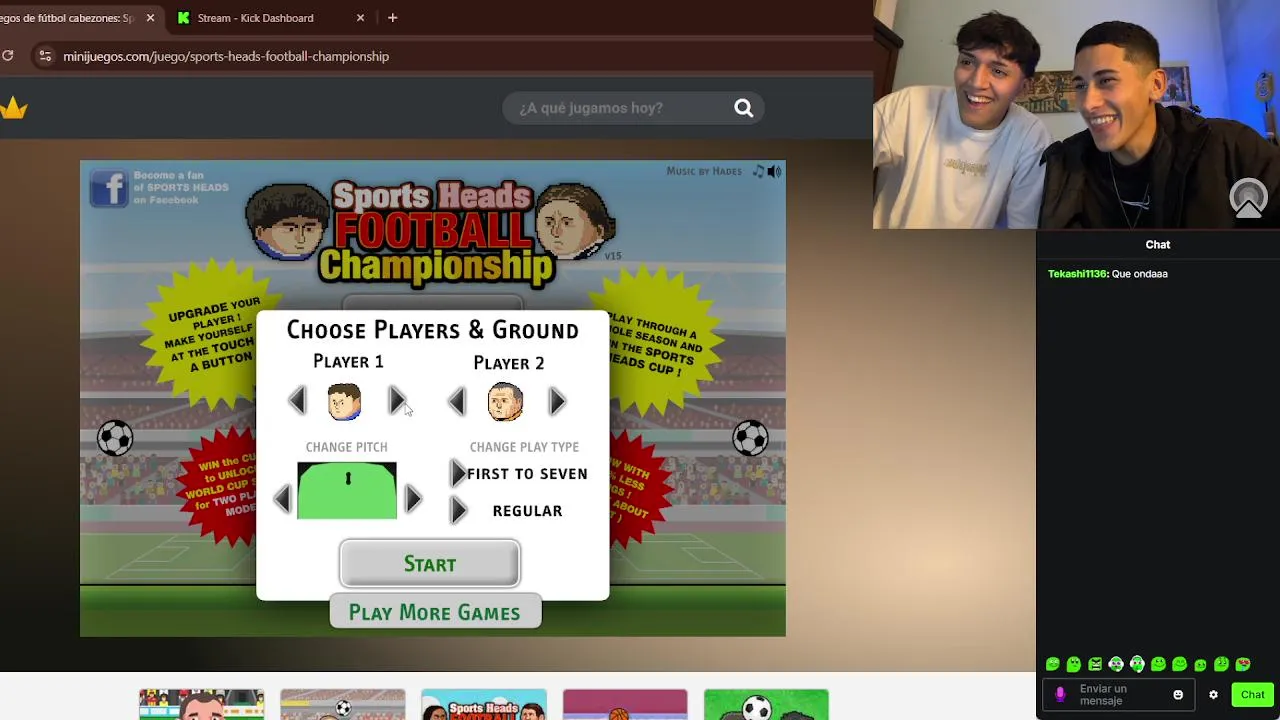
Task: Open the Sports Heads game thumbnail below
Action: [484, 704]
